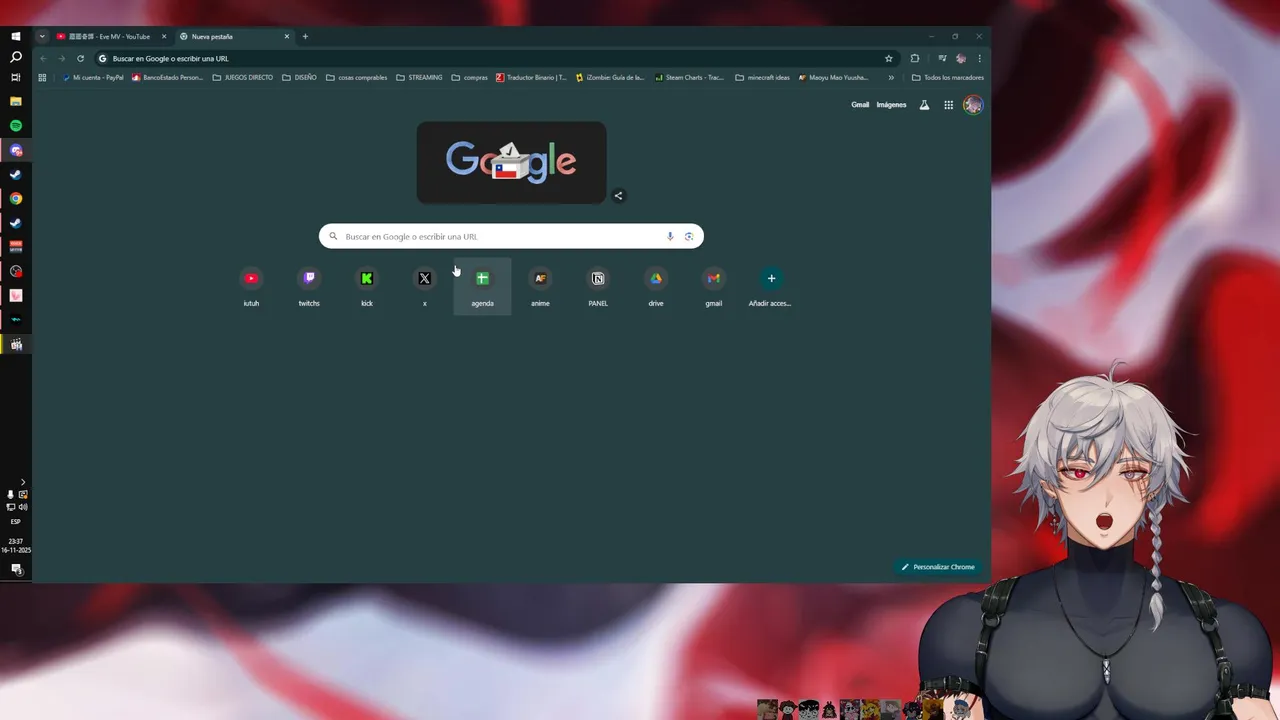Viewport: 1280px width, 720px height.
Task: Open the kick shortcut tile
Action: tap(367, 286)
